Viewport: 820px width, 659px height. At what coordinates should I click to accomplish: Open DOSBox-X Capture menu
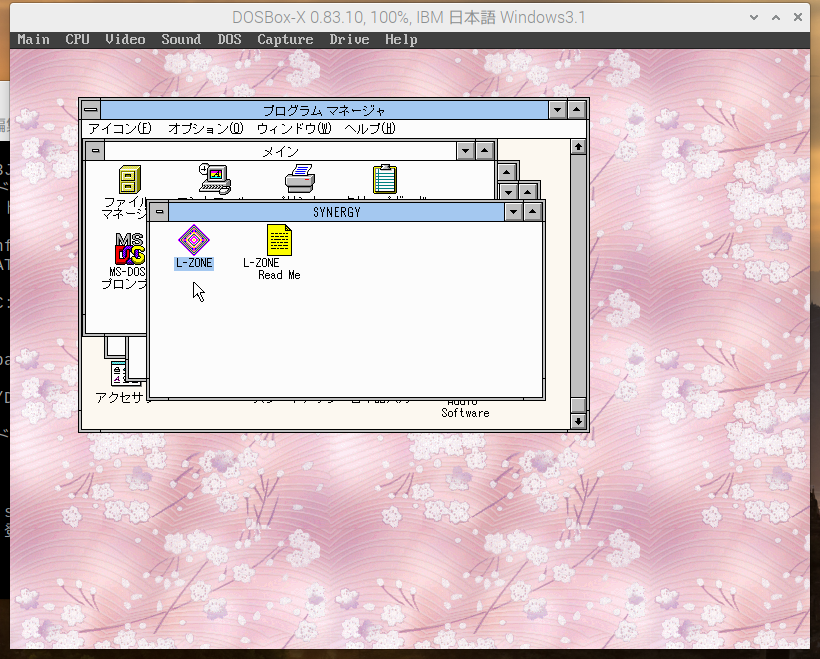click(x=285, y=40)
